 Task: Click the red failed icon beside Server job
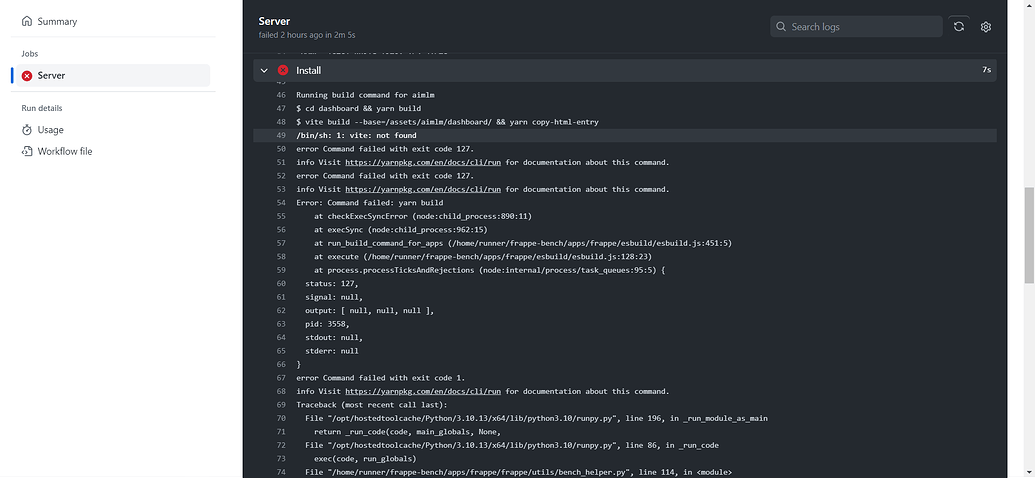click(x=27, y=76)
